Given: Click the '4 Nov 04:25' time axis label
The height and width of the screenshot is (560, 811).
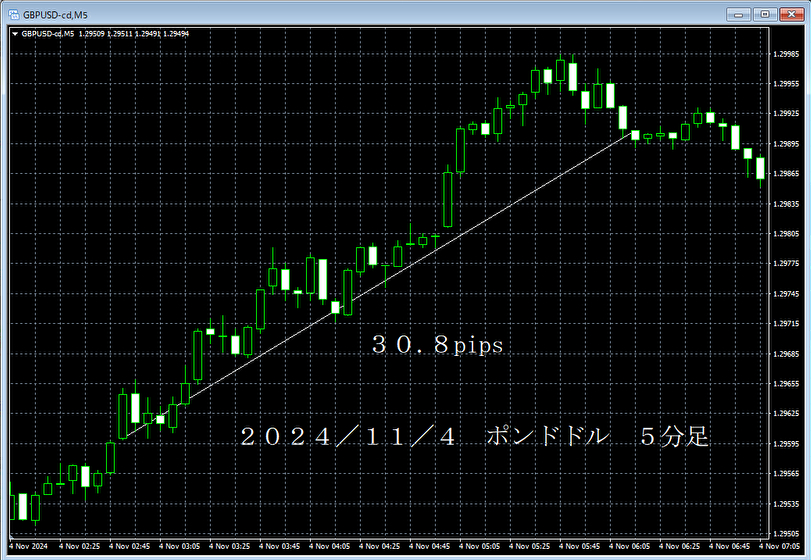Looking at the screenshot, I should [x=379, y=546].
